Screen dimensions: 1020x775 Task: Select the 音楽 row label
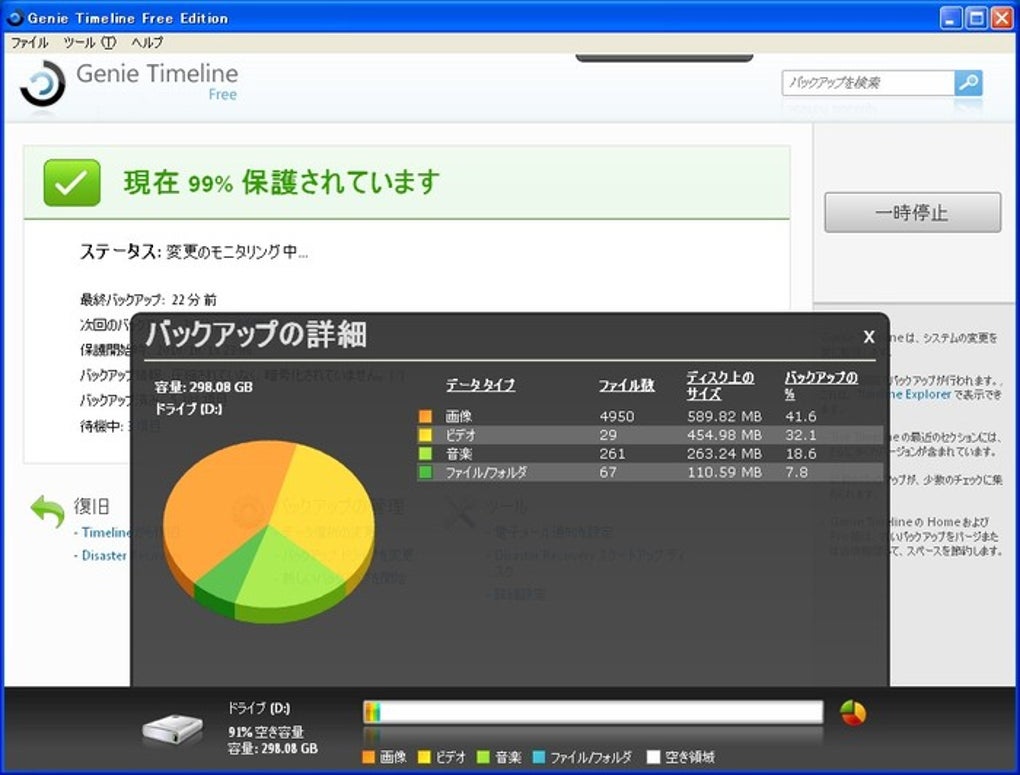[459, 454]
